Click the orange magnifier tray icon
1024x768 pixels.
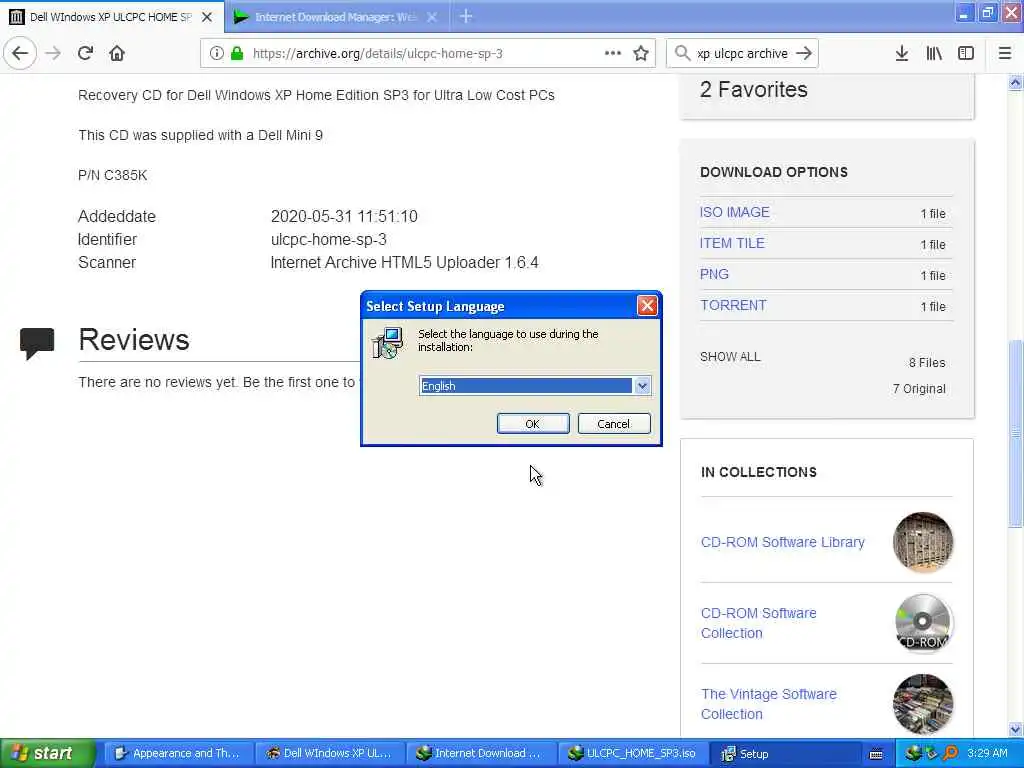pyautogui.click(x=950, y=753)
